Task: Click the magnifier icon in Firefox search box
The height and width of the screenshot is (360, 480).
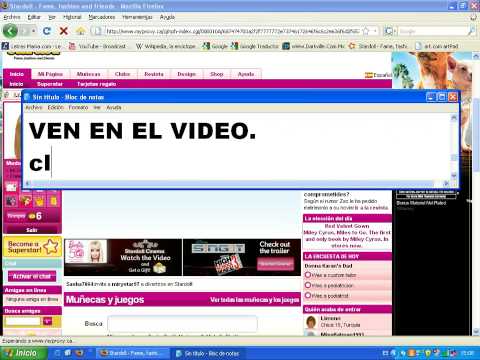Action: [x=471, y=31]
